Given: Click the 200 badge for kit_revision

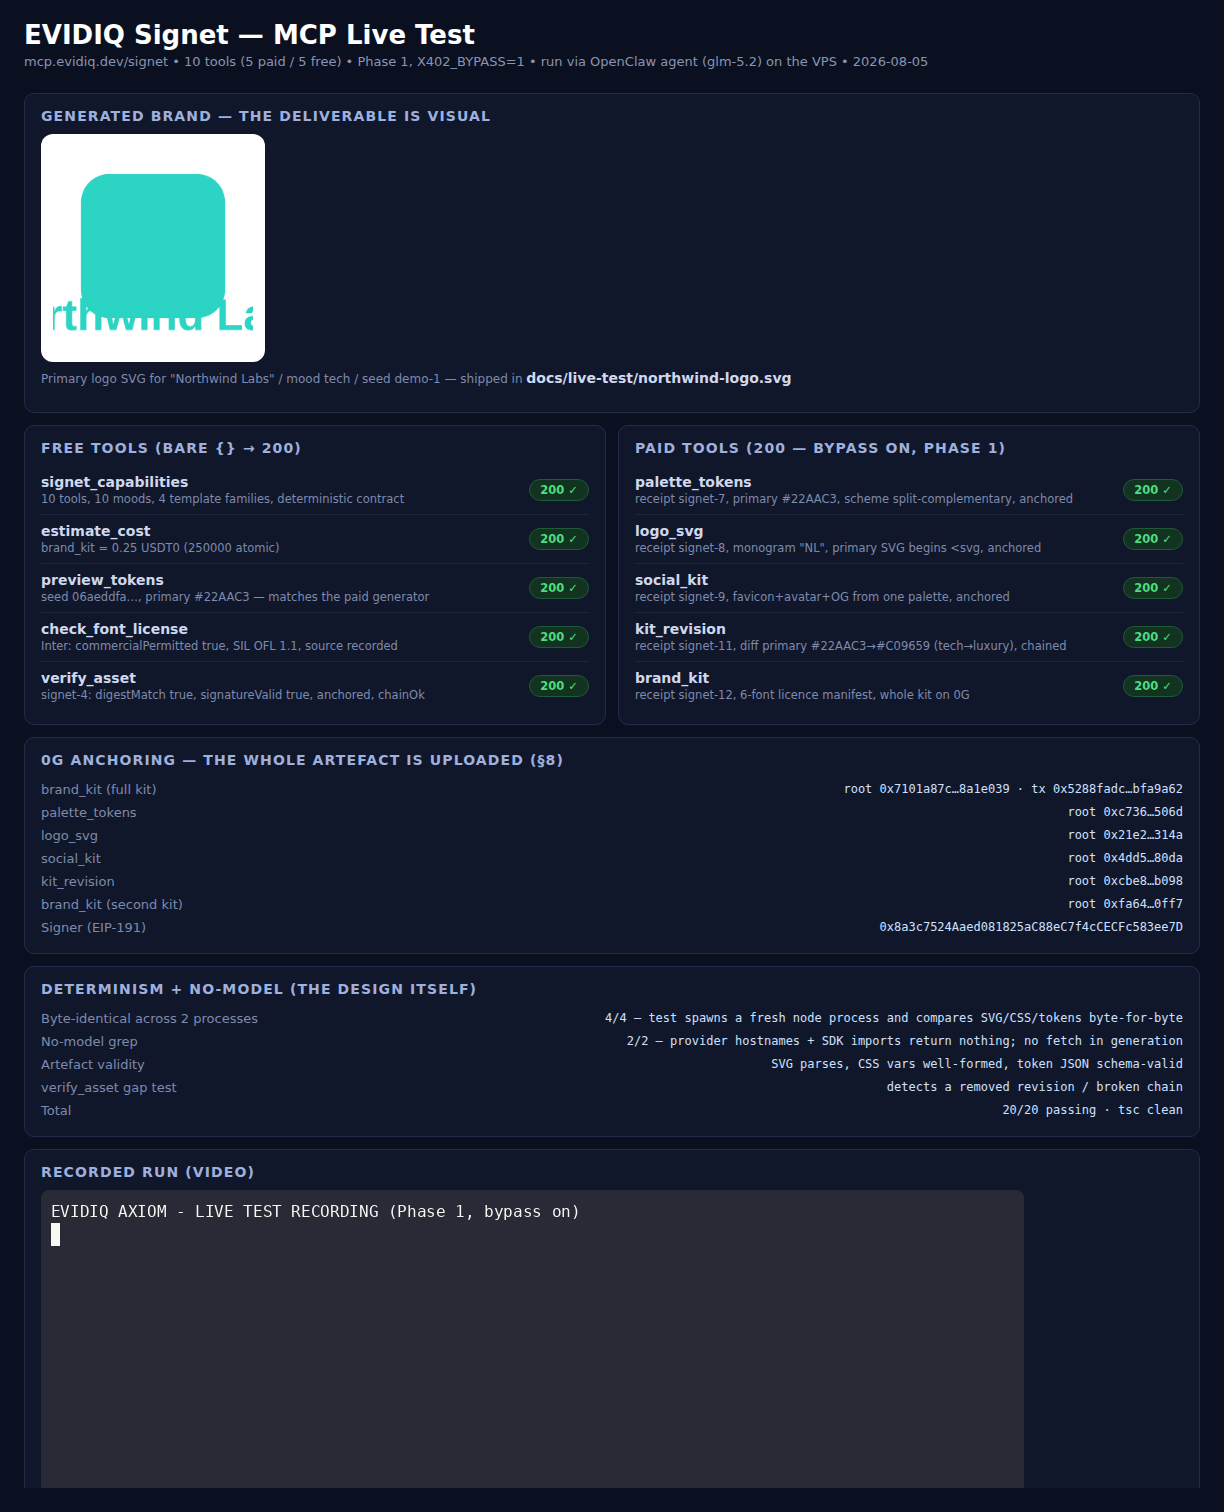Looking at the screenshot, I should click(x=1153, y=637).
